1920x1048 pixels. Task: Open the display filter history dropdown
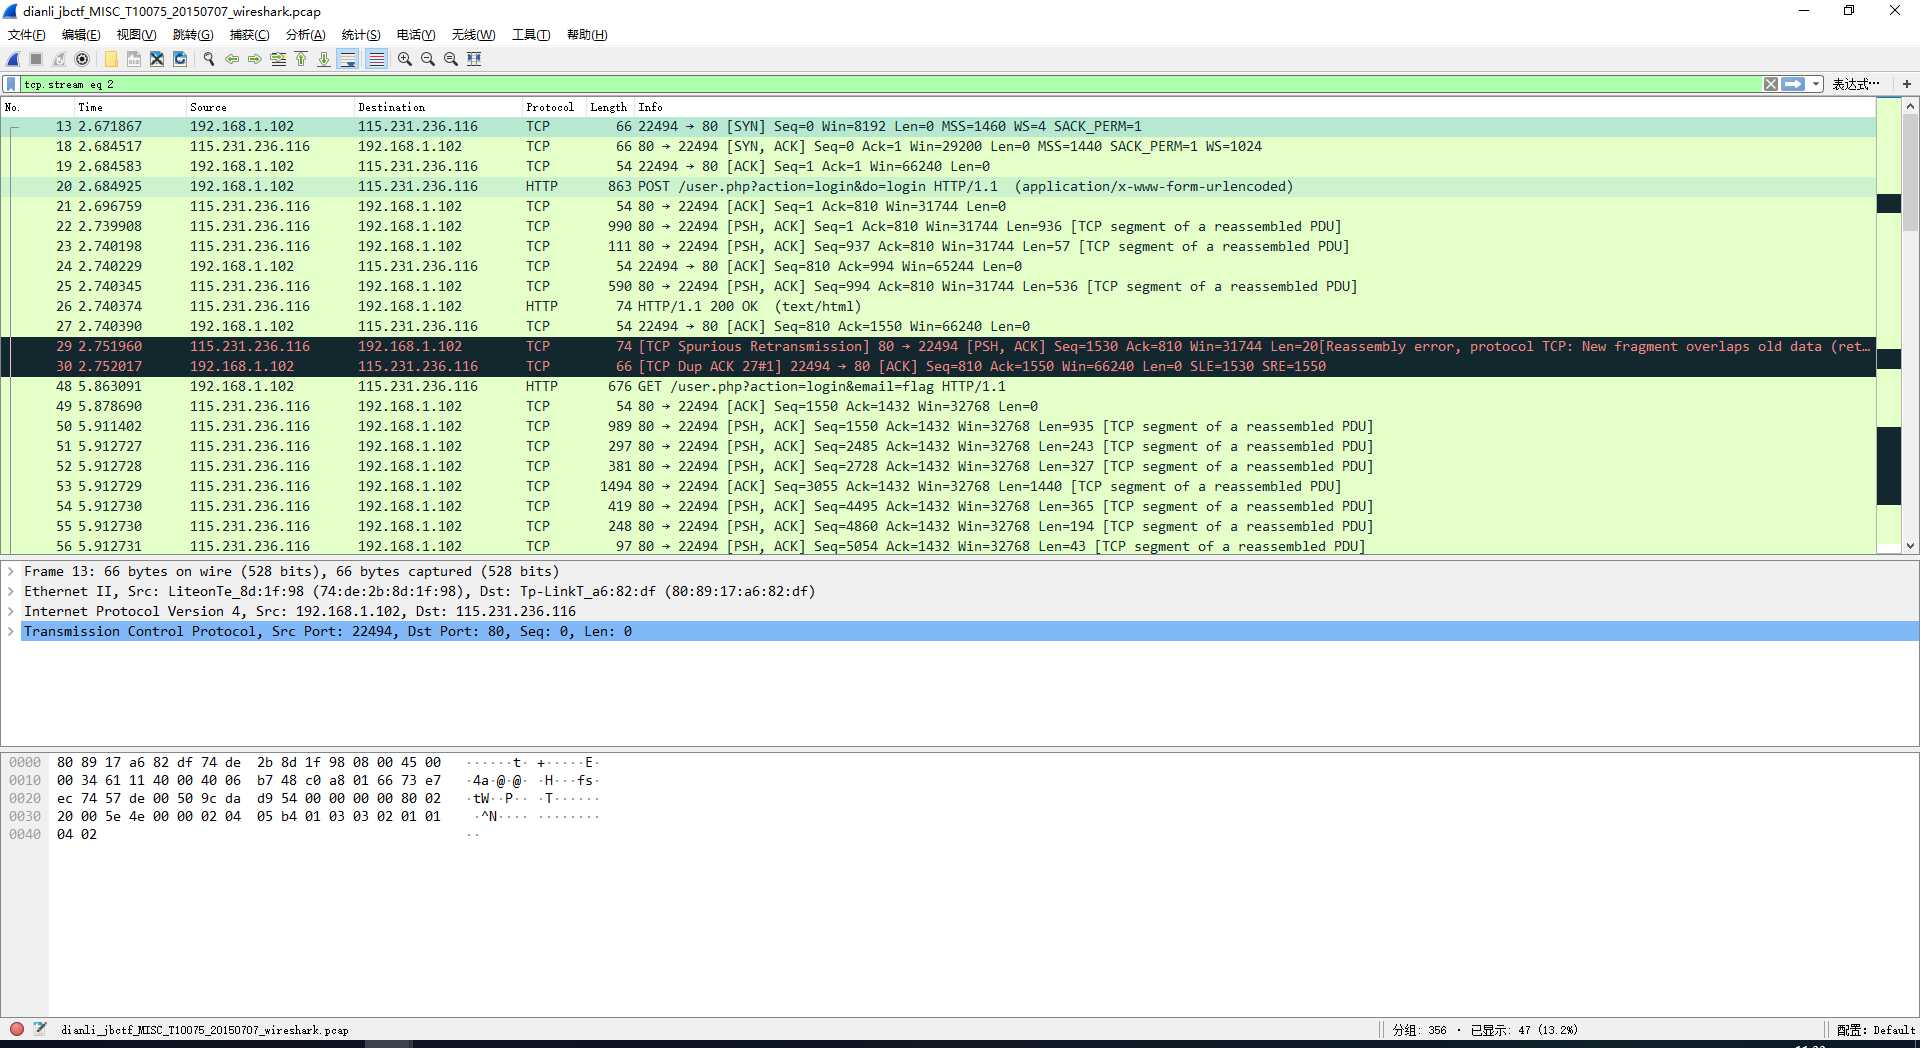pyautogui.click(x=1816, y=84)
